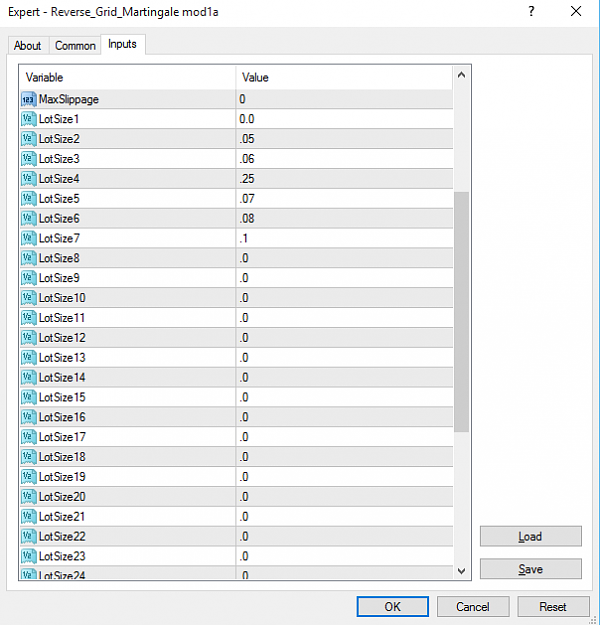Click the double-type icon beside LotSize6

28,218
